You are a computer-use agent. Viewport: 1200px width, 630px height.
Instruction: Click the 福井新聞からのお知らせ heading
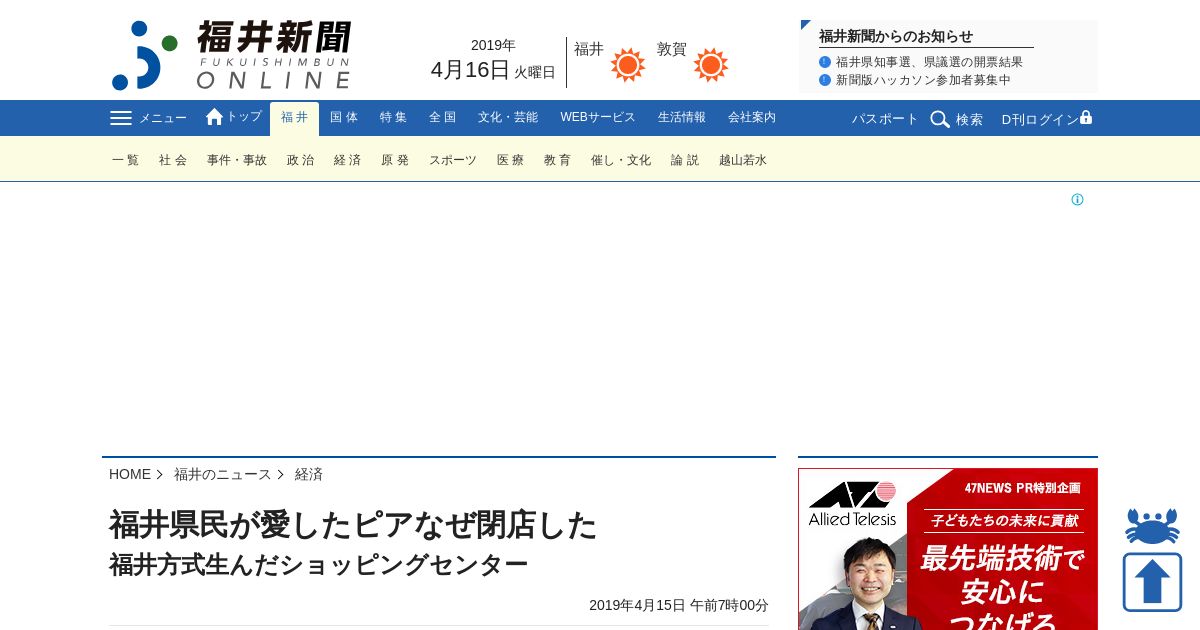[x=896, y=36]
